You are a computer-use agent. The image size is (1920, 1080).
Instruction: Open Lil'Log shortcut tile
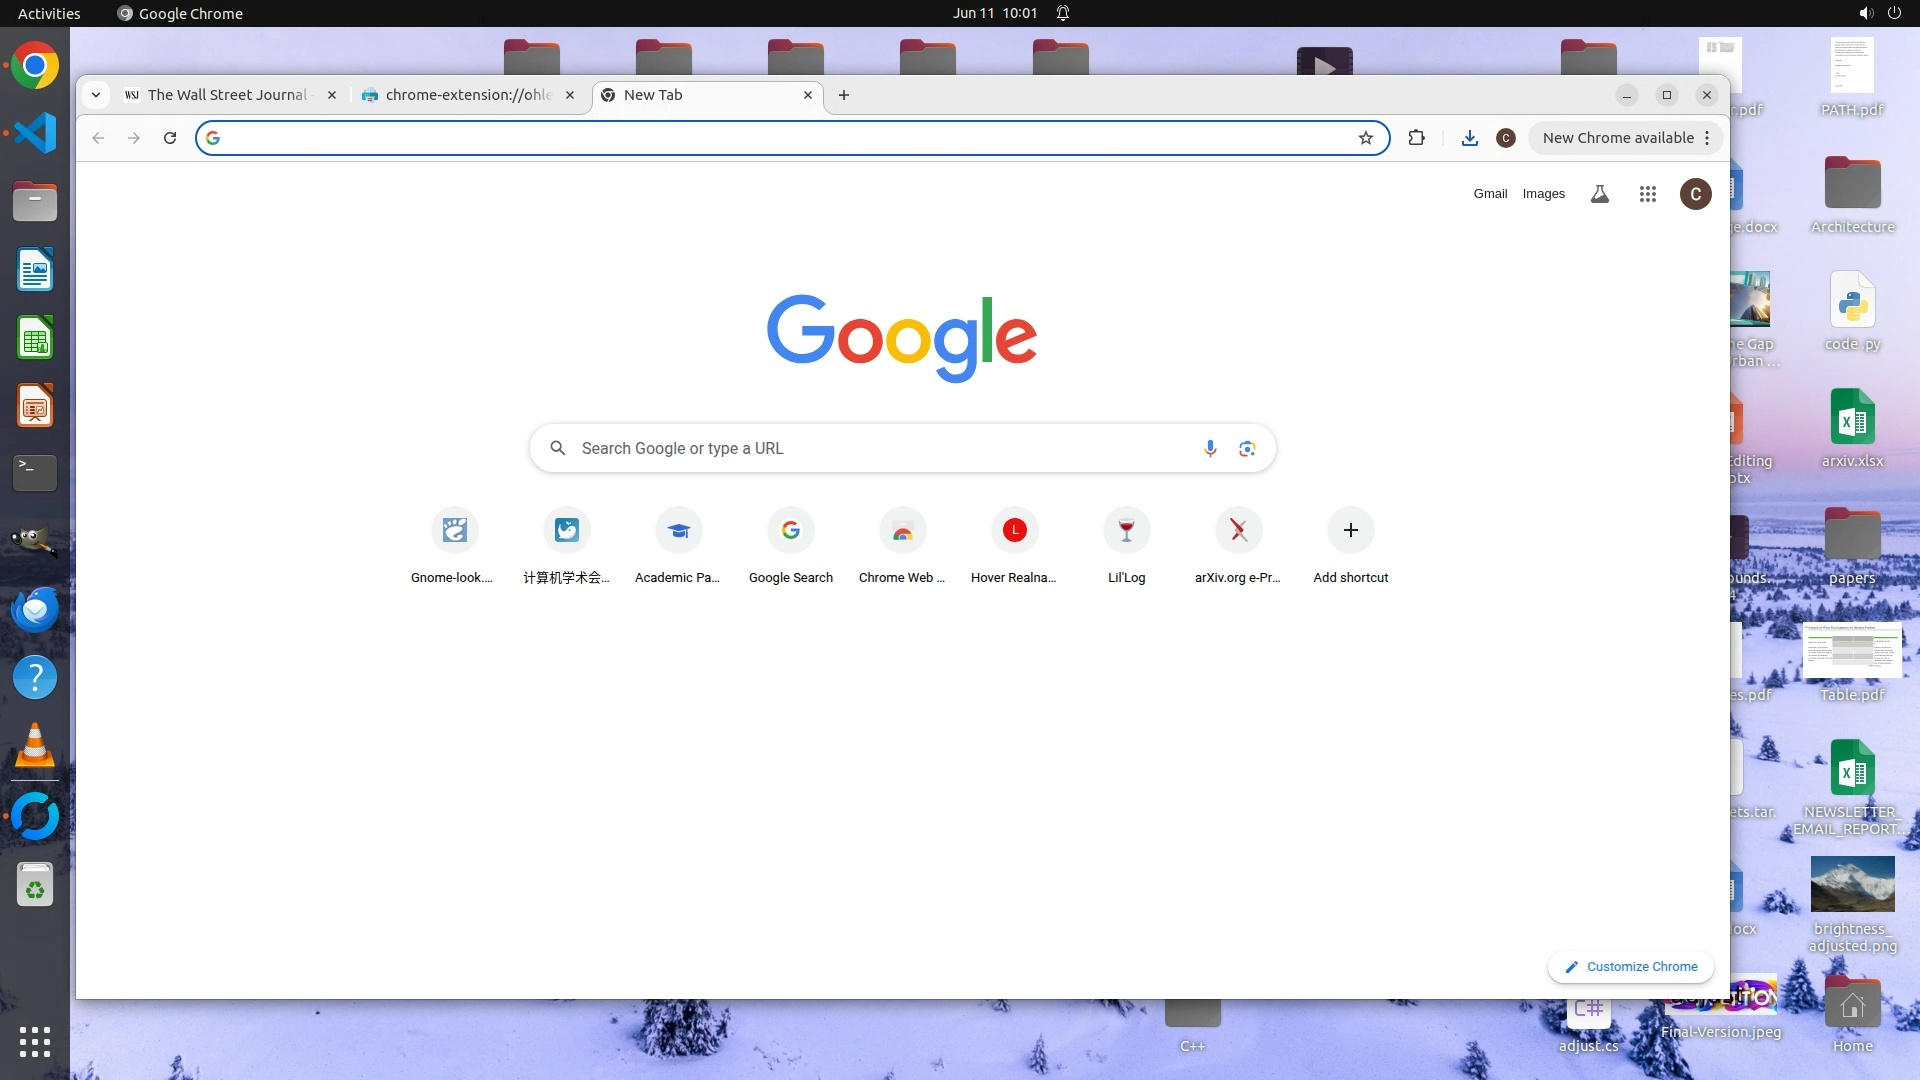point(1126,531)
